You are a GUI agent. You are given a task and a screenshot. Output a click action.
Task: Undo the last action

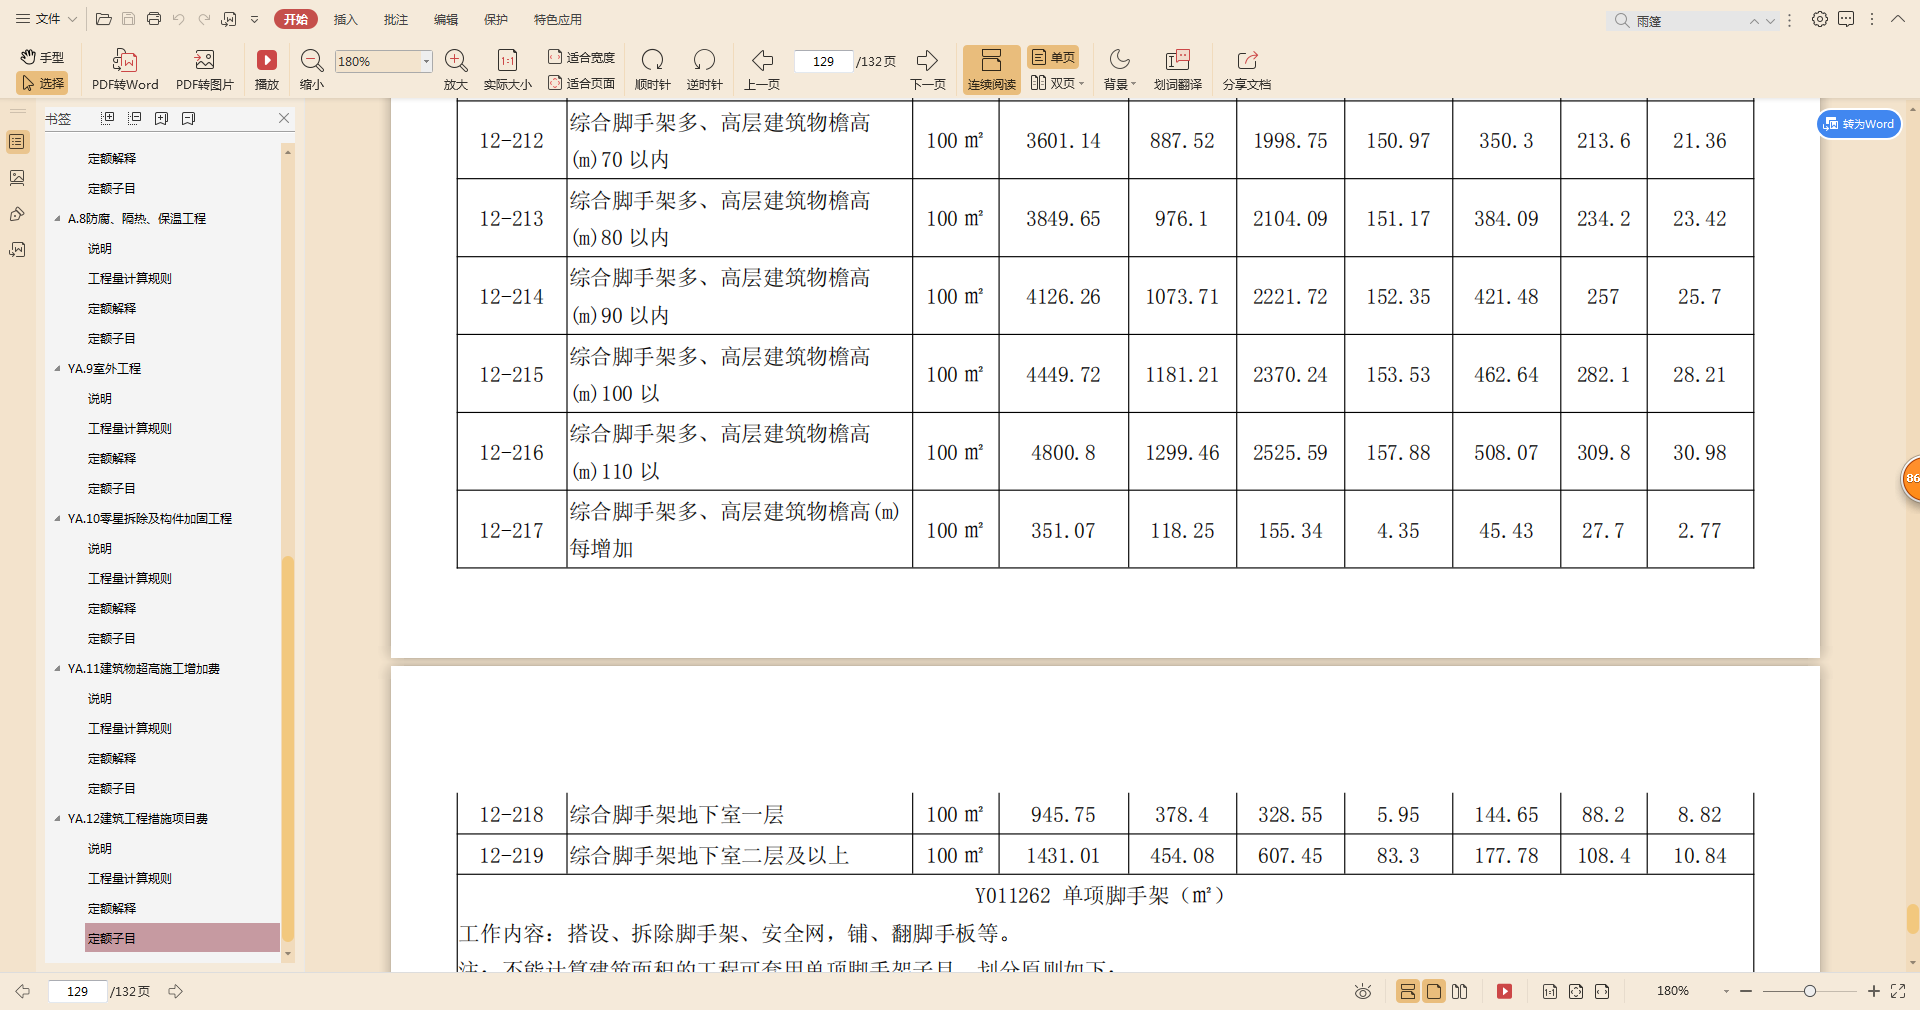(x=179, y=19)
